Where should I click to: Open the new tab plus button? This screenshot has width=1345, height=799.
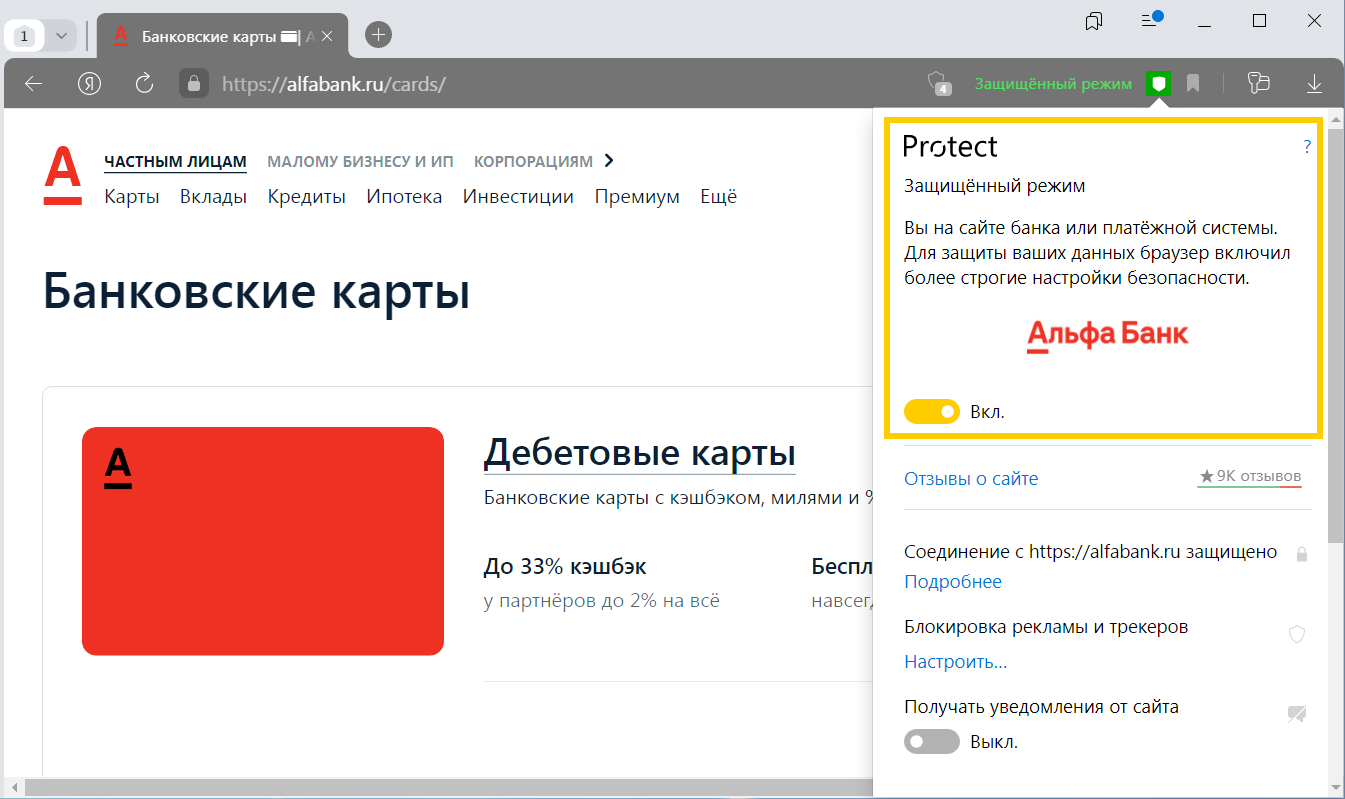tap(378, 35)
